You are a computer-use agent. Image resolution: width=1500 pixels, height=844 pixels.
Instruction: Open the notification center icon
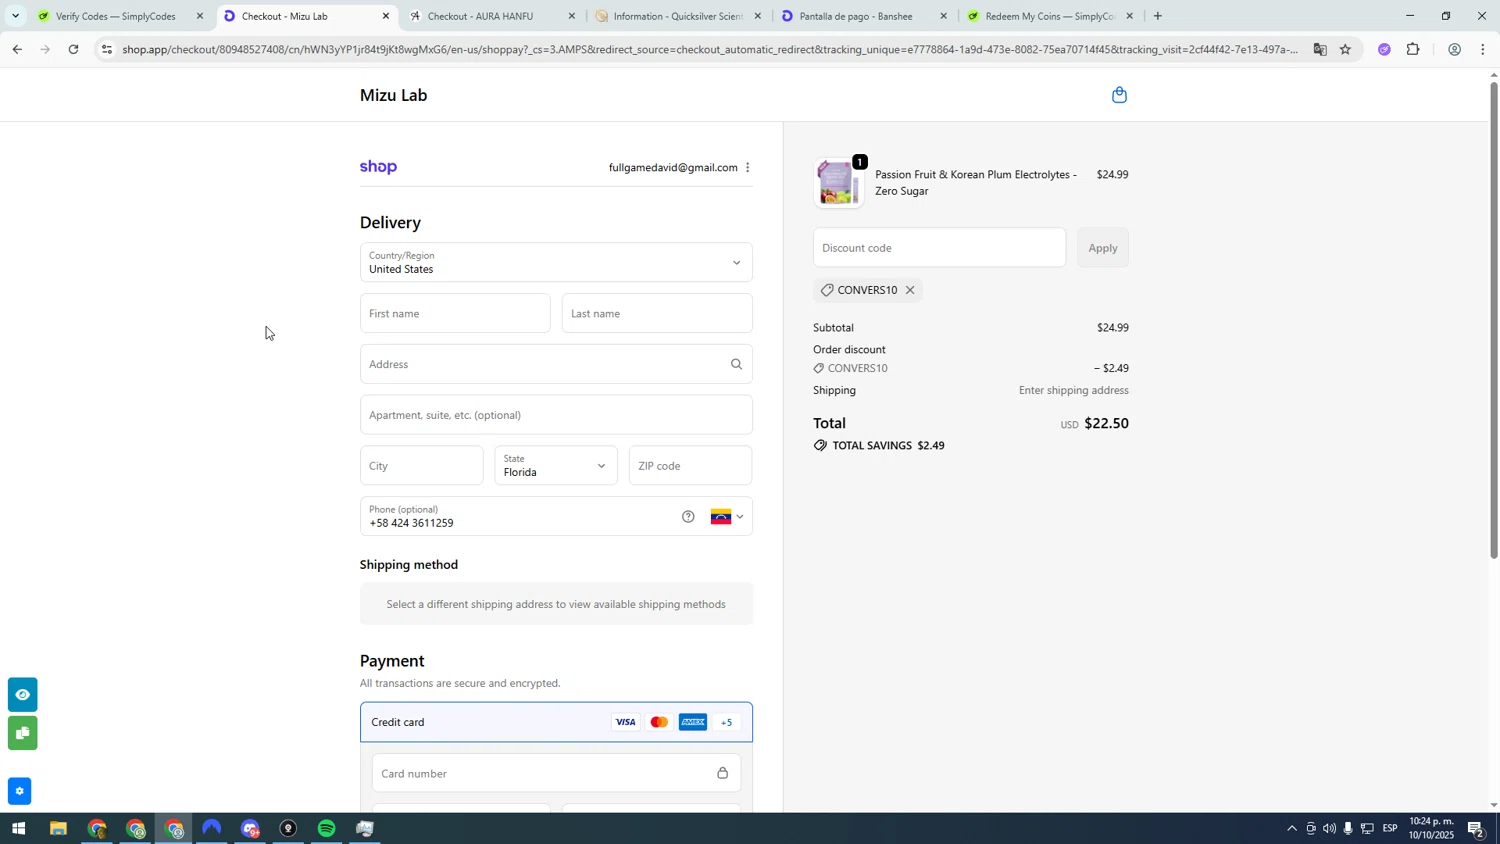point(1476,829)
